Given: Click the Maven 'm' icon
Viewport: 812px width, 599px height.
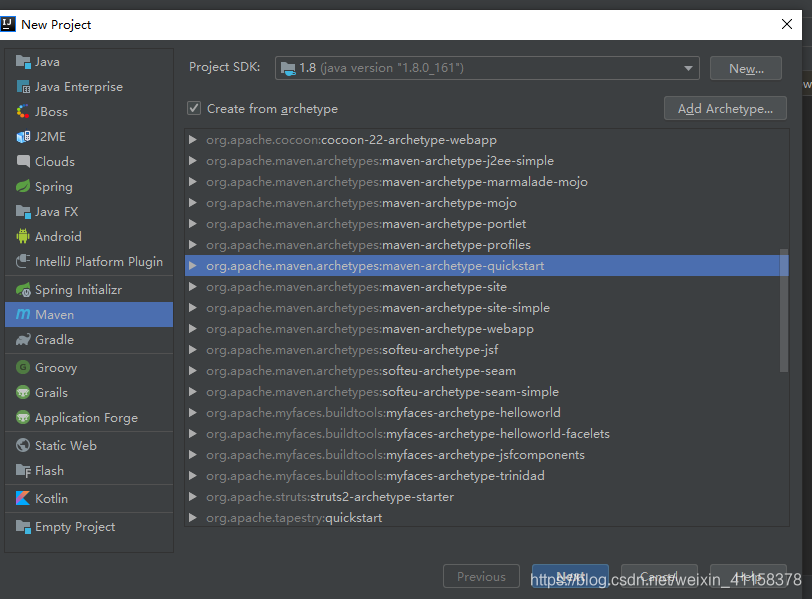Looking at the screenshot, I should point(23,314).
